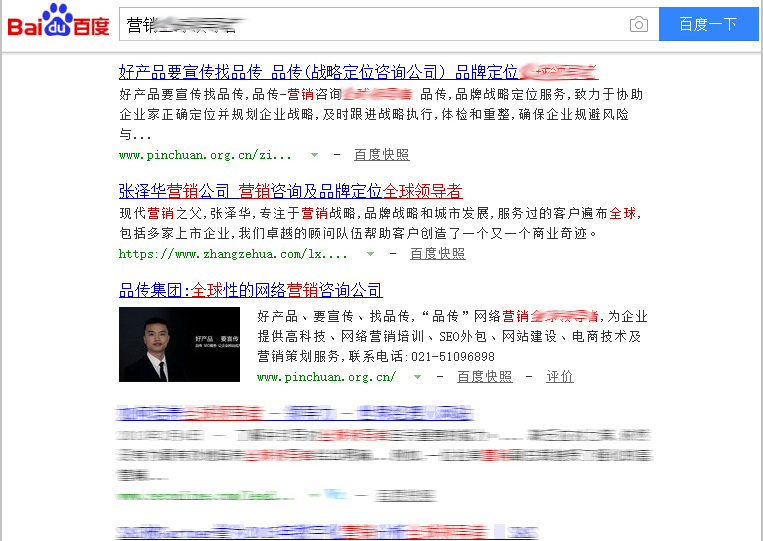Image resolution: width=763 pixels, height=541 pixels.
Task: Click phone number text 021-51096898
Action: (x=453, y=357)
